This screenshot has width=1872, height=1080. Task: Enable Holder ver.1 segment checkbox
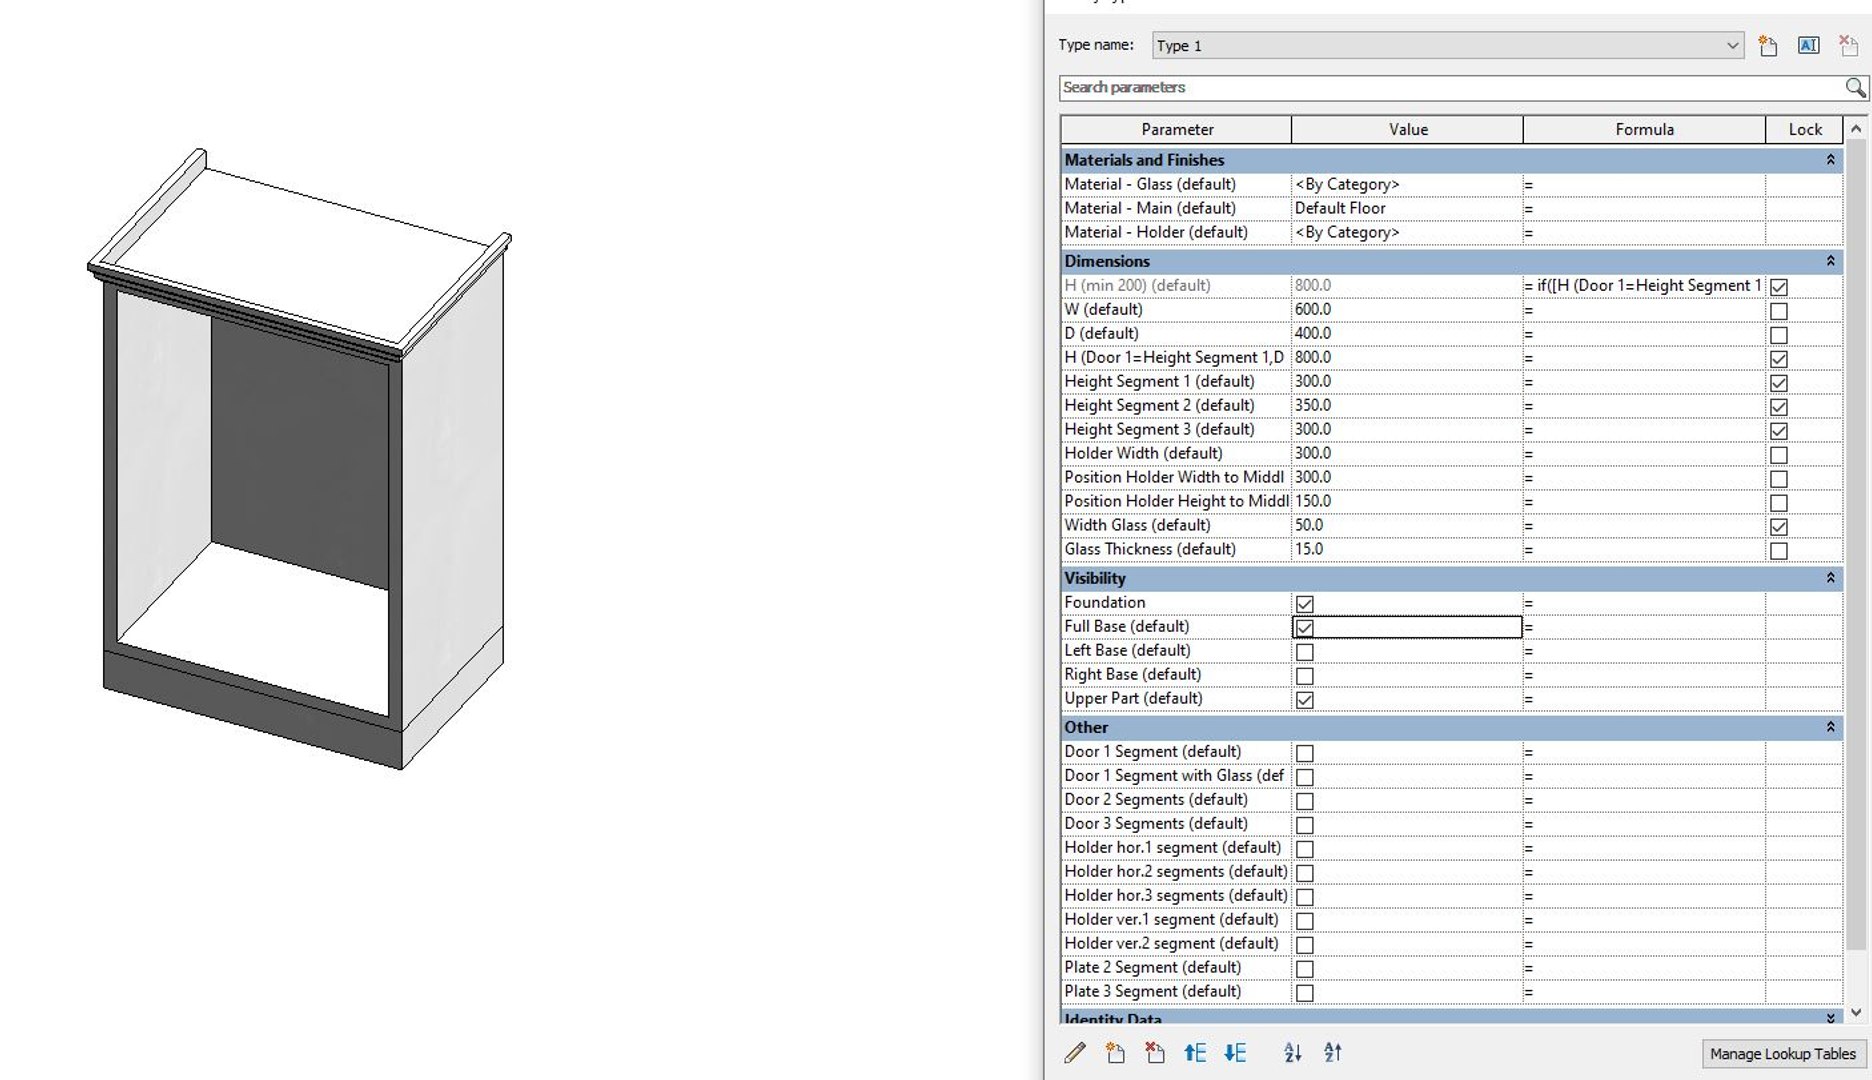(1304, 921)
